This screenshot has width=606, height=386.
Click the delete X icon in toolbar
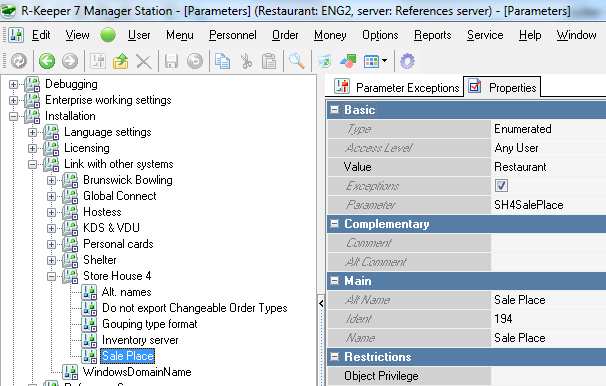[144, 61]
